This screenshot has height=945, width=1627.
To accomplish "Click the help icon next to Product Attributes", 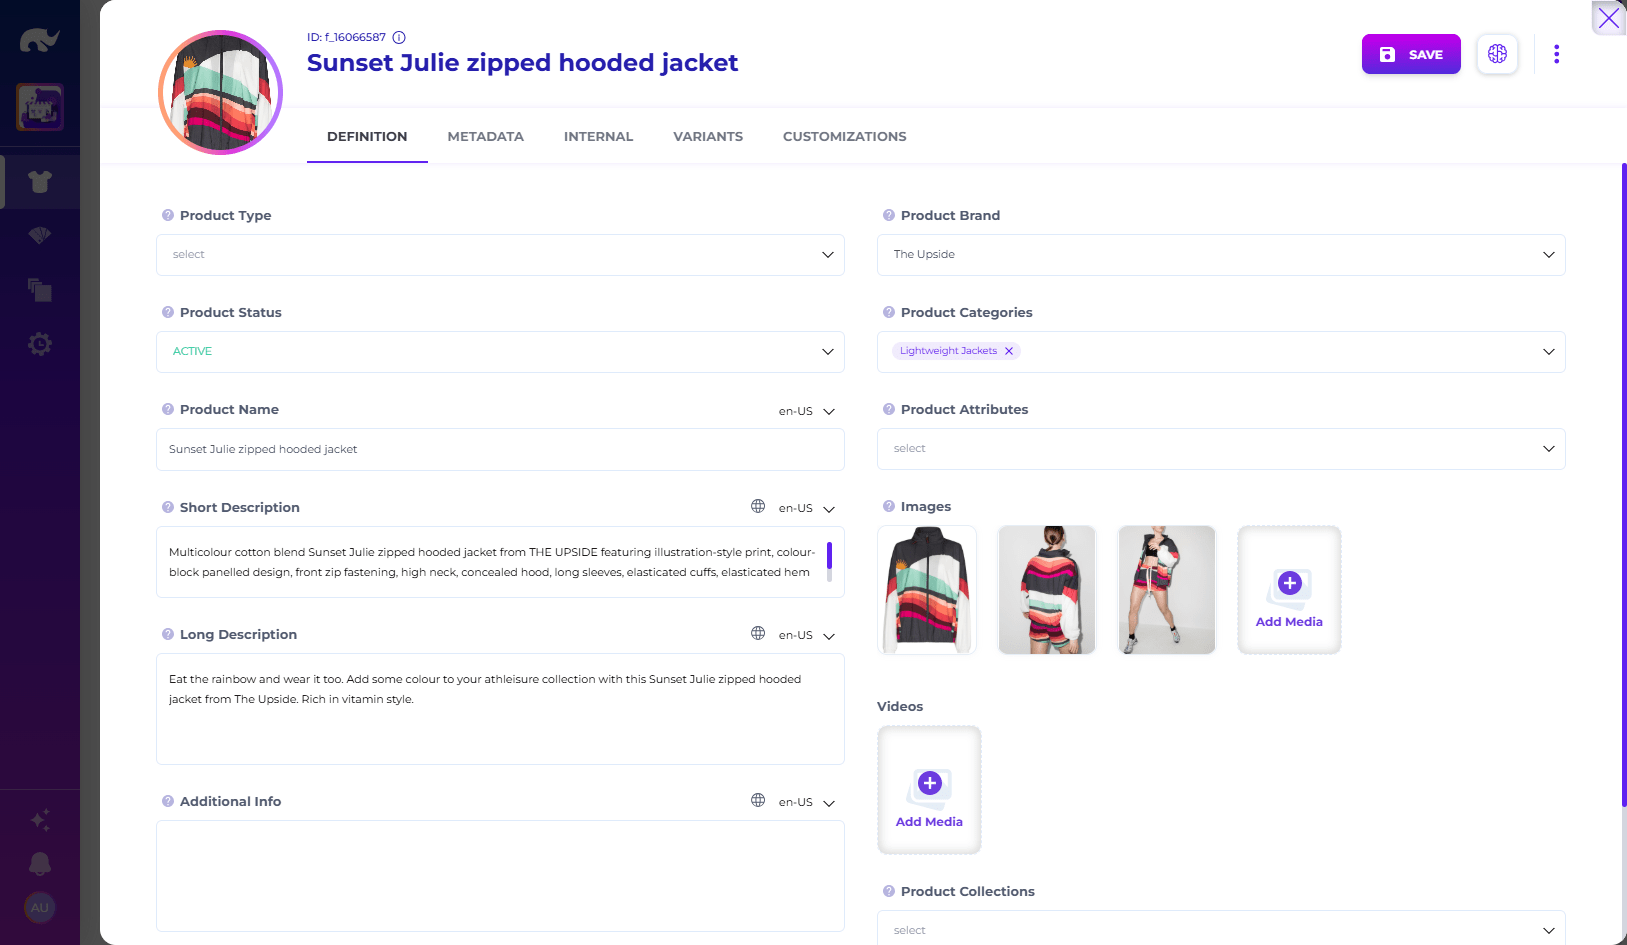I will (x=889, y=409).
